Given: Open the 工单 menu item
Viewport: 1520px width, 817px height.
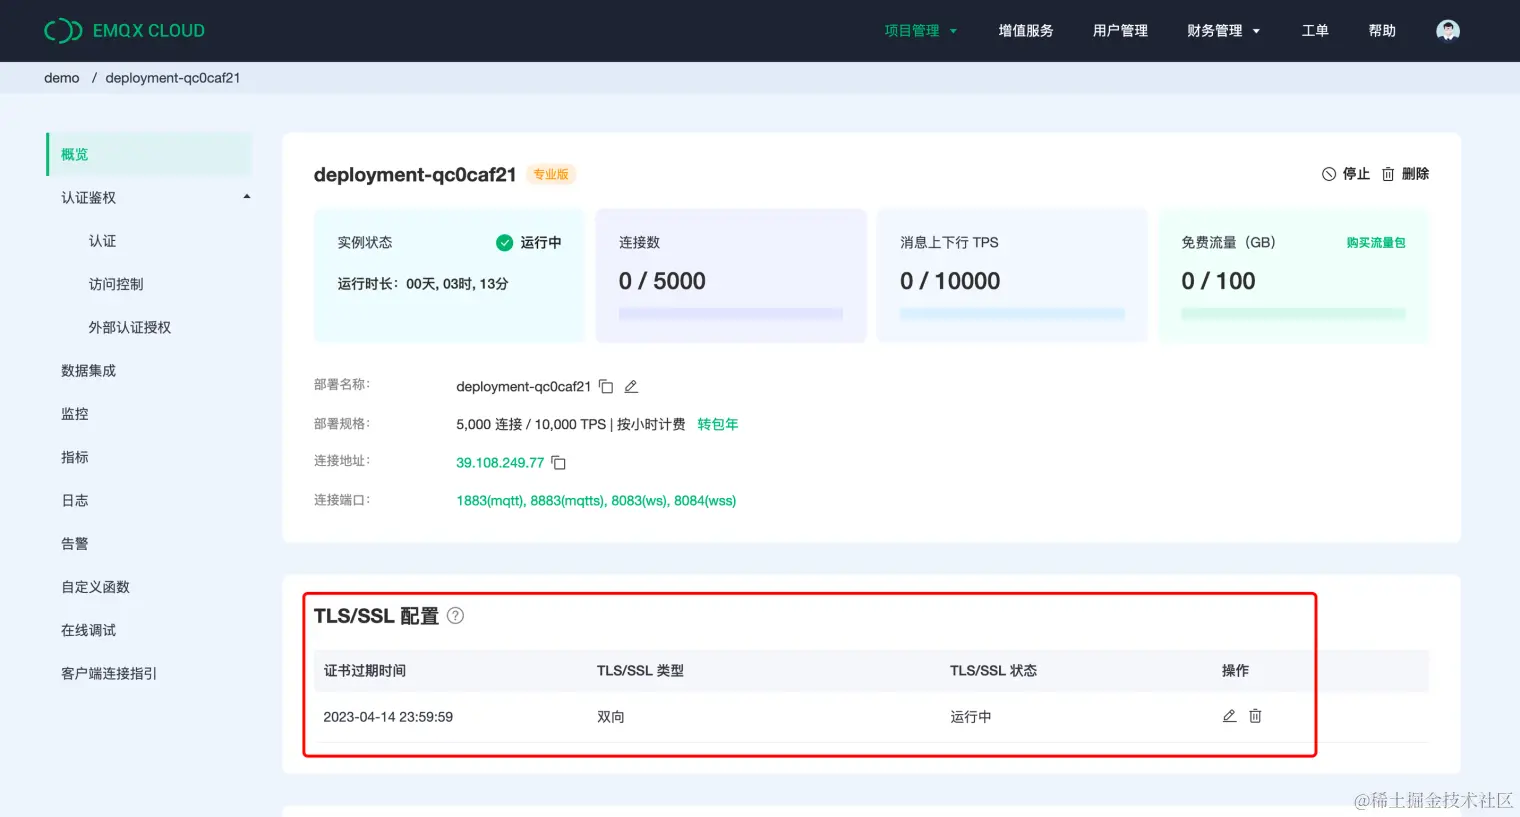Looking at the screenshot, I should (x=1315, y=30).
